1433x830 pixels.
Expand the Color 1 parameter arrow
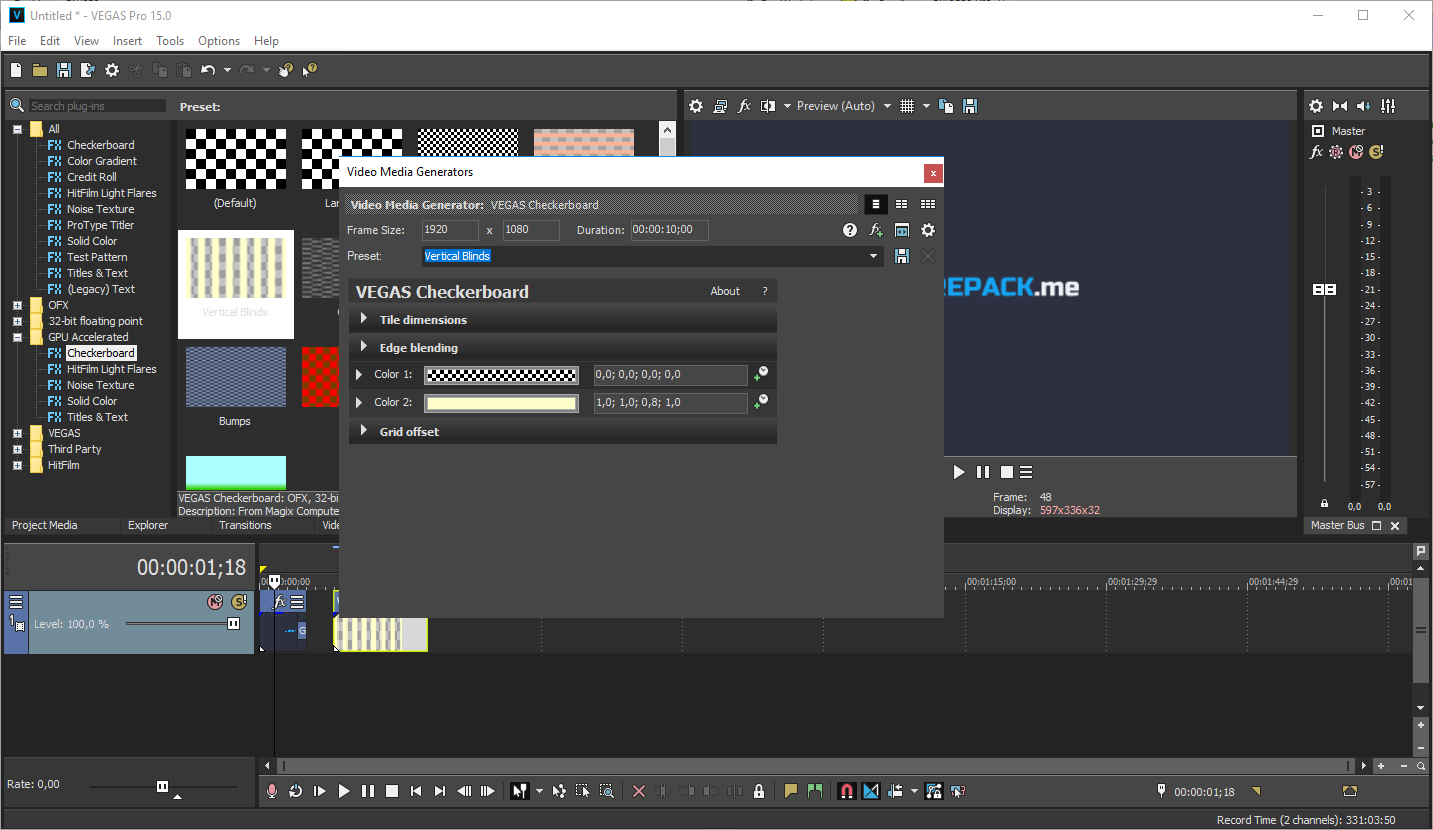360,375
